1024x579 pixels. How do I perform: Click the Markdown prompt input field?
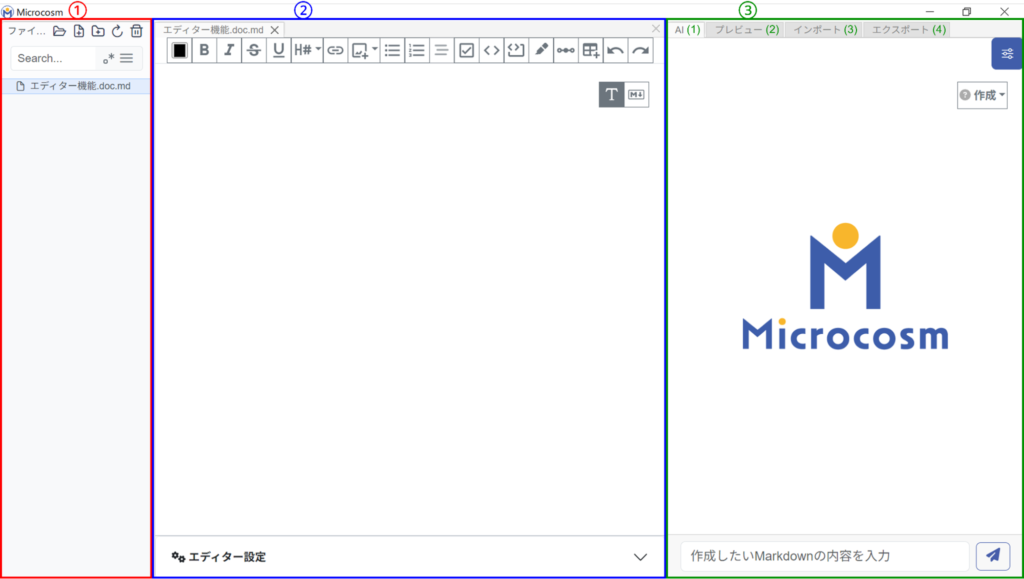tap(825, 556)
